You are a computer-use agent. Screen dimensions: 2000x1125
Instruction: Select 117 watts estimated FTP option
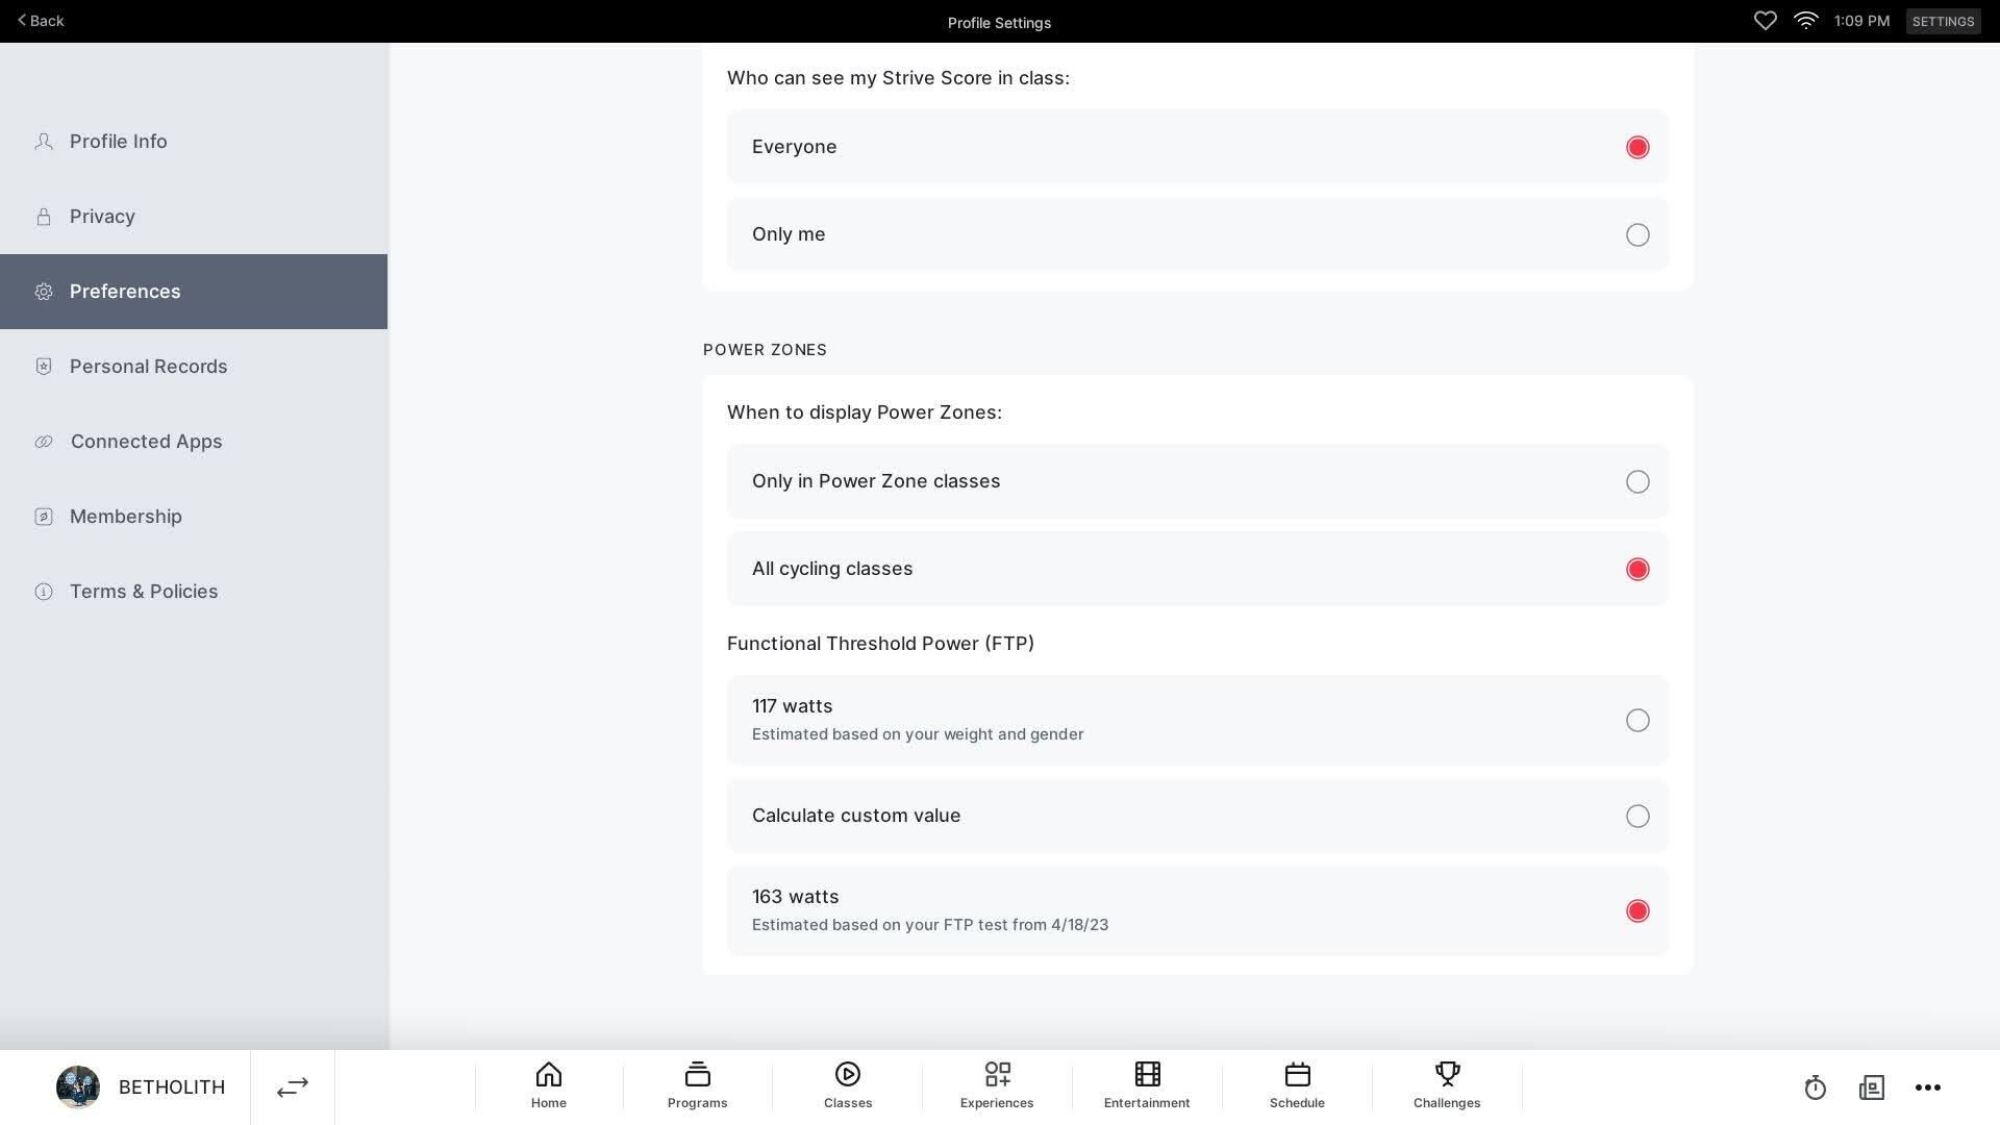click(1637, 720)
